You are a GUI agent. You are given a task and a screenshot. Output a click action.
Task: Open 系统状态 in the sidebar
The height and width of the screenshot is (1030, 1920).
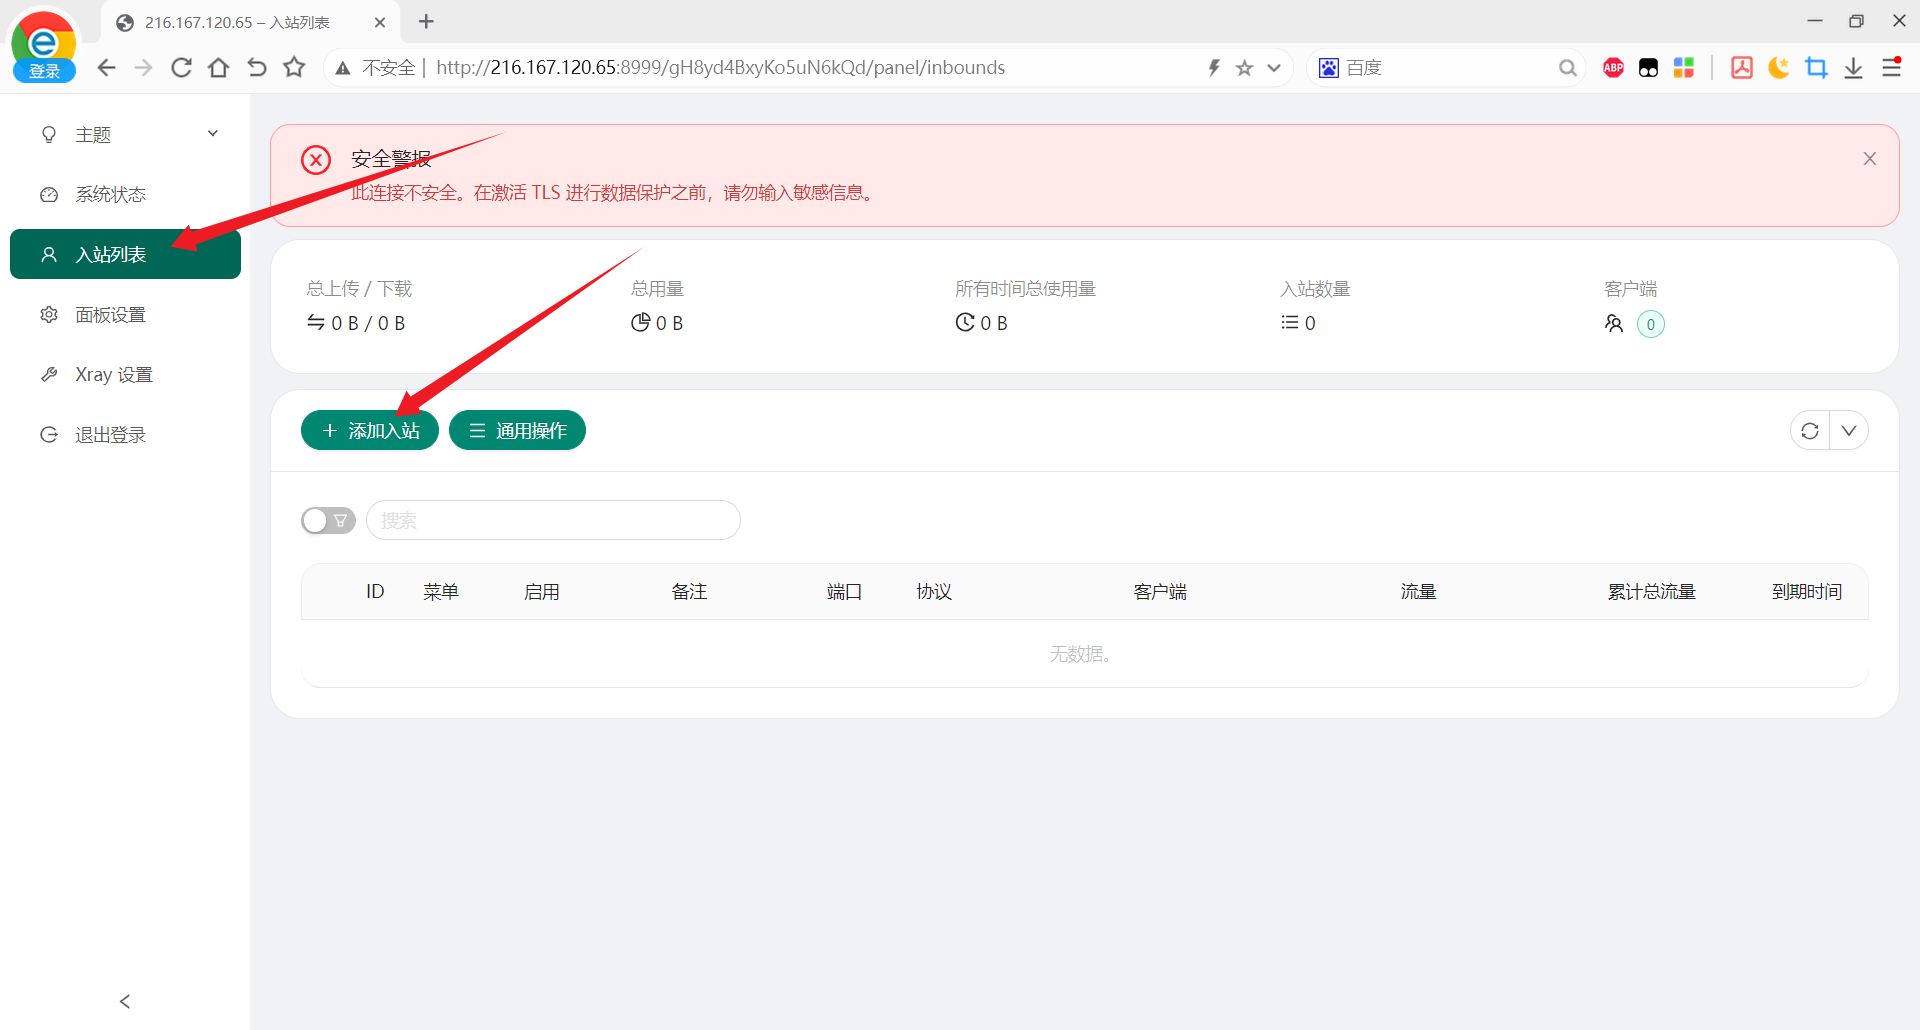click(x=111, y=195)
